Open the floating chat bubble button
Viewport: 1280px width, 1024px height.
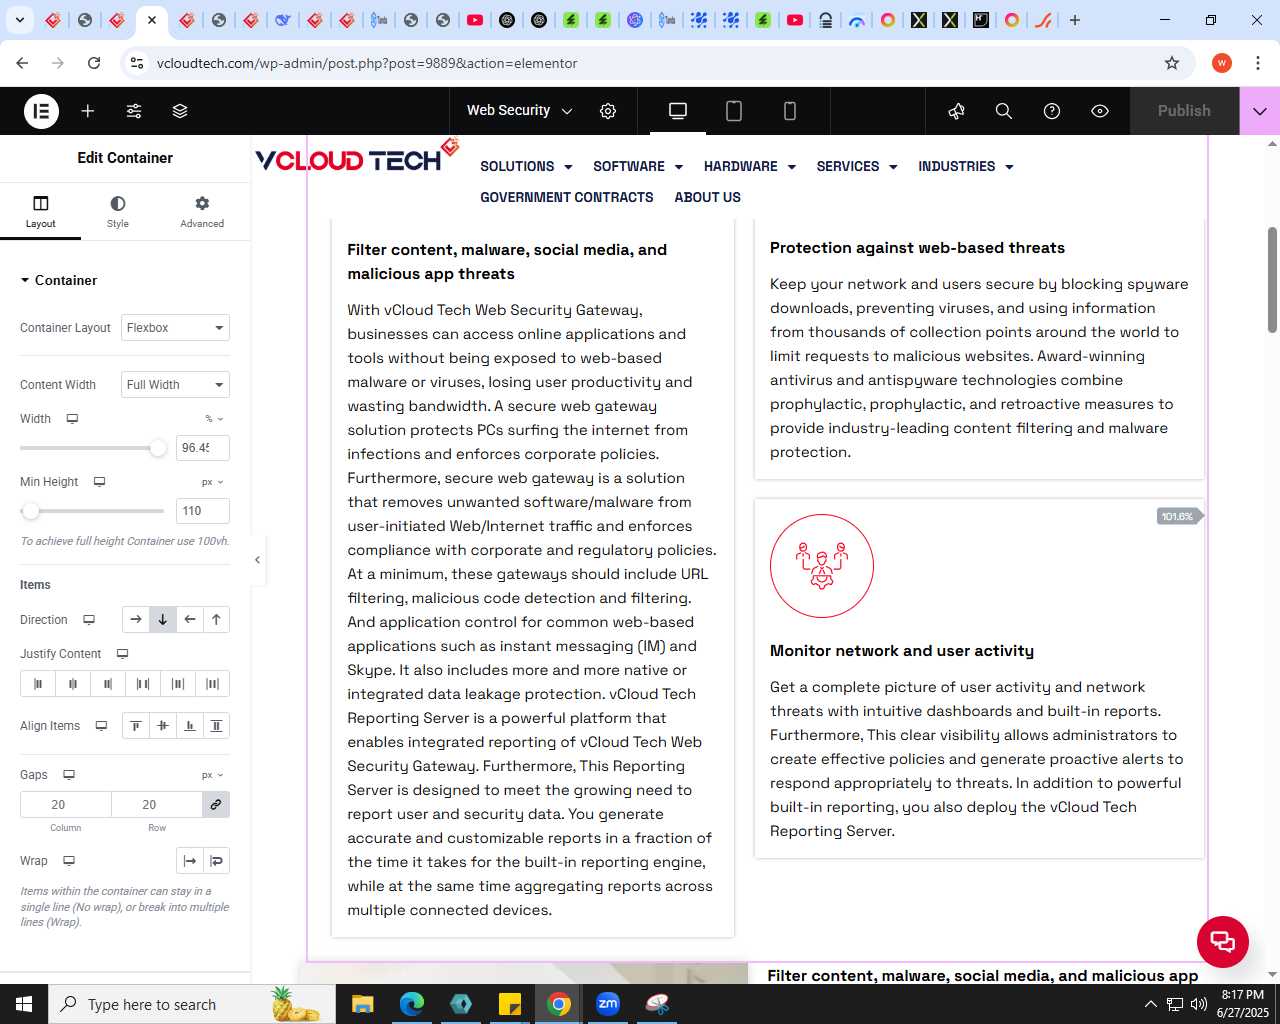tap(1223, 942)
